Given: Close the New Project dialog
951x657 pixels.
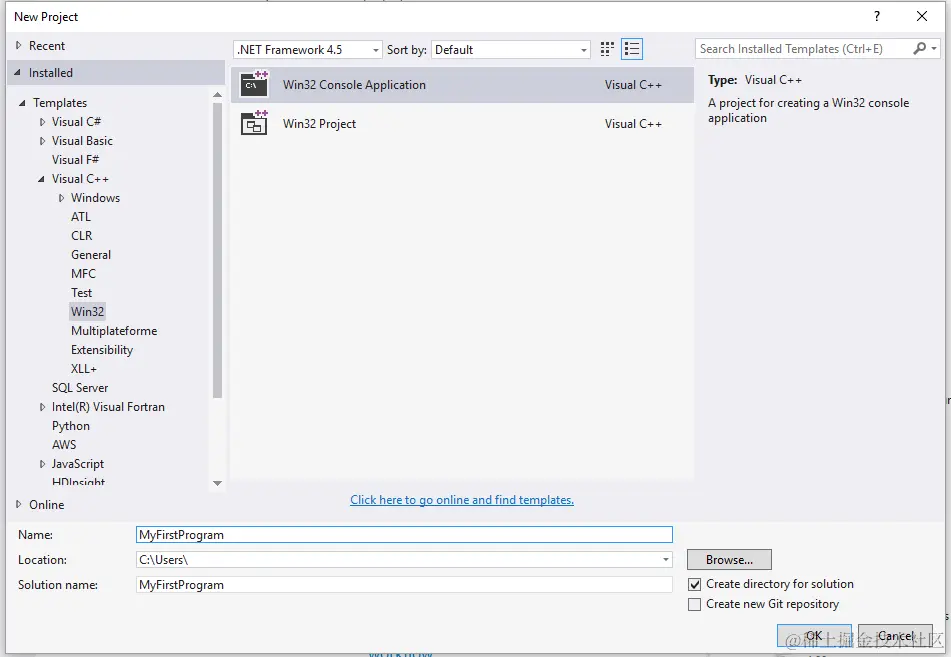Looking at the screenshot, I should [921, 16].
